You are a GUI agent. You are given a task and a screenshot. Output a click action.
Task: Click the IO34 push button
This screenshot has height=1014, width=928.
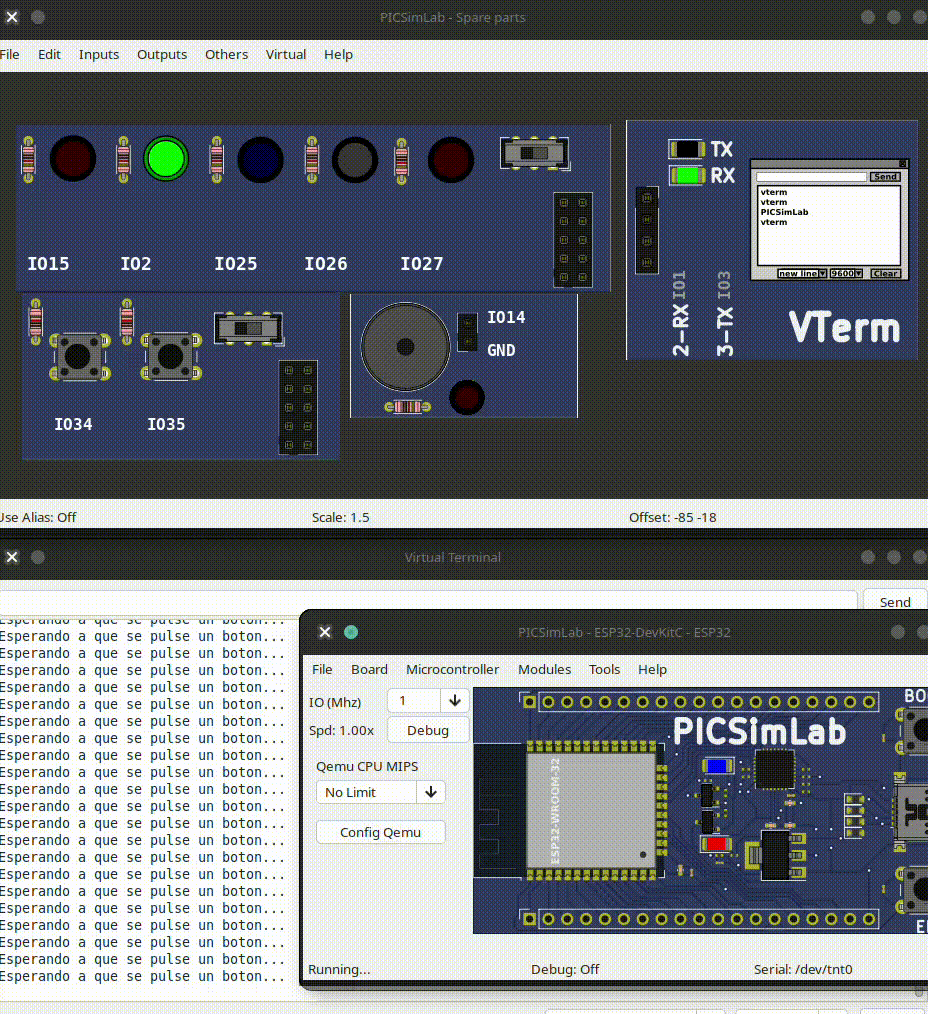(78, 356)
